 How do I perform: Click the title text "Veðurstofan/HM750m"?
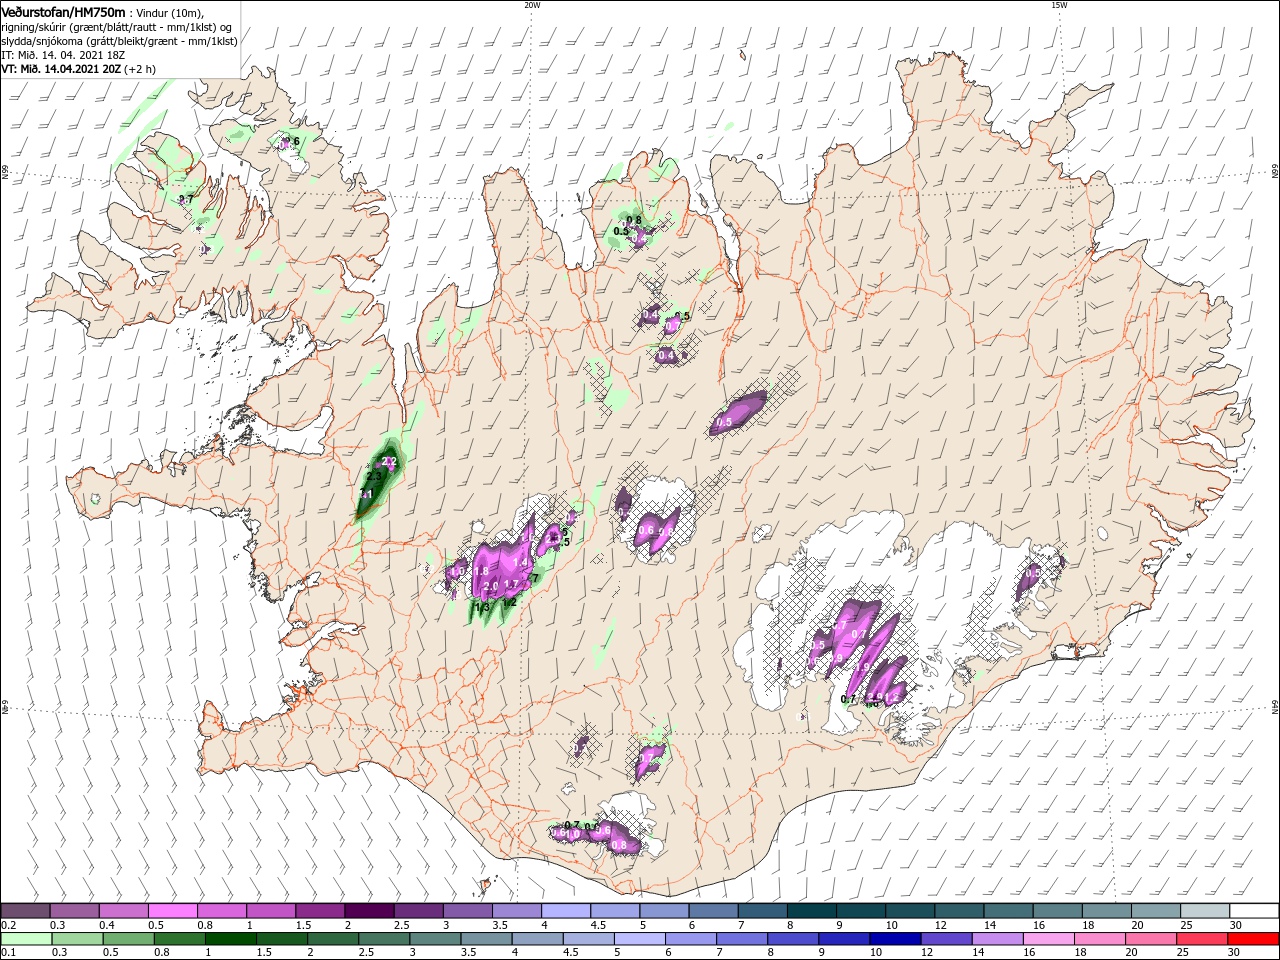pos(63,12)
